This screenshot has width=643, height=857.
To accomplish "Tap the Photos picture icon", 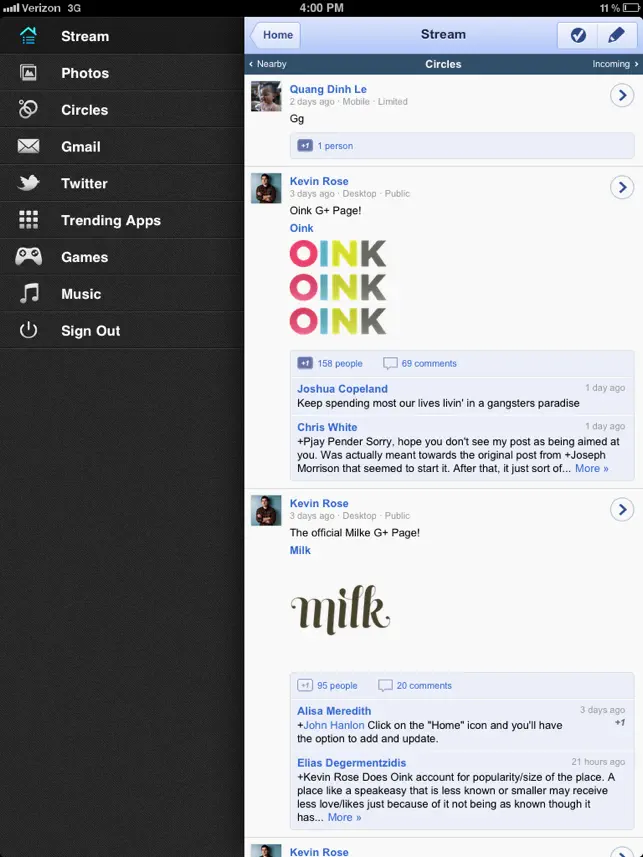I will point(28,73).
